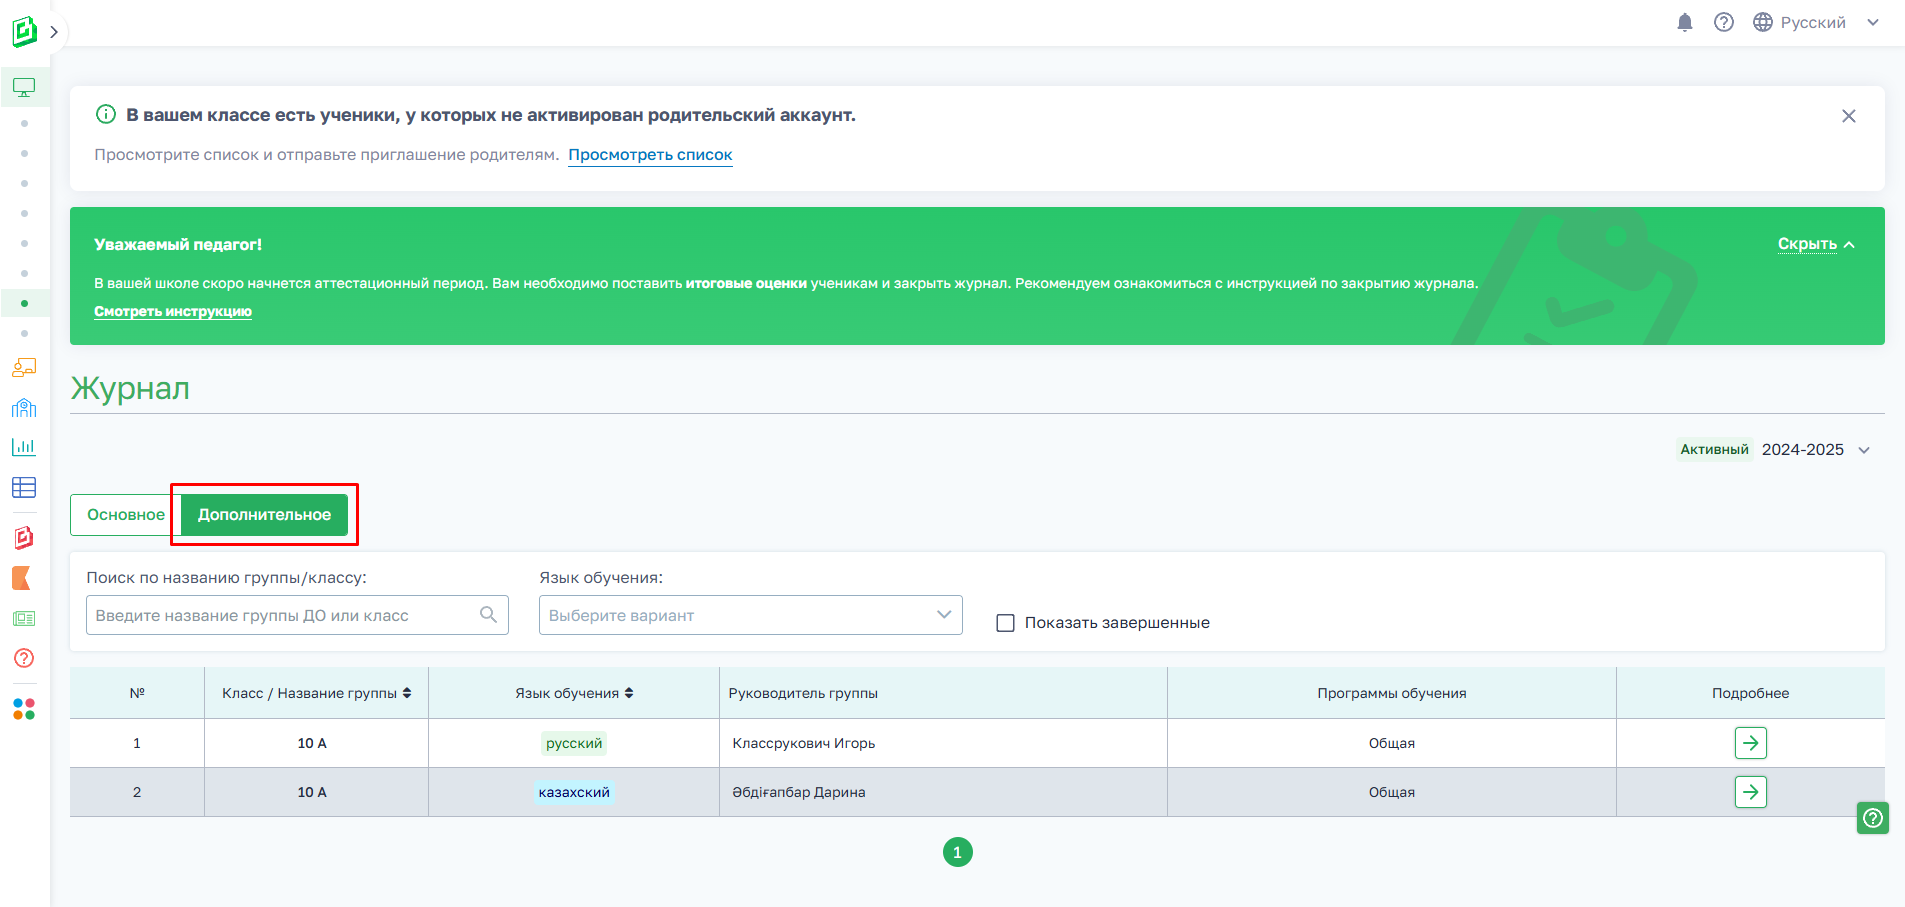Open the school building icon in sidebar
Screen dimensions: 1905x907
pyautogui.click(x=24, y=407)
